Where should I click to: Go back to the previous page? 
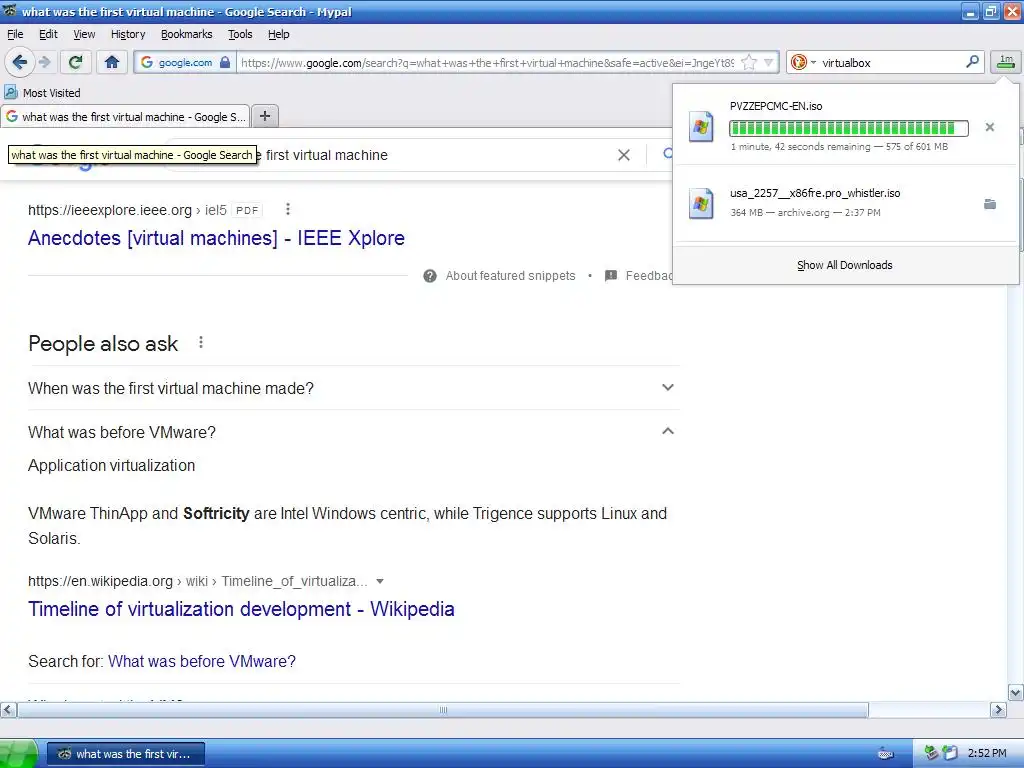pos(19,63)
